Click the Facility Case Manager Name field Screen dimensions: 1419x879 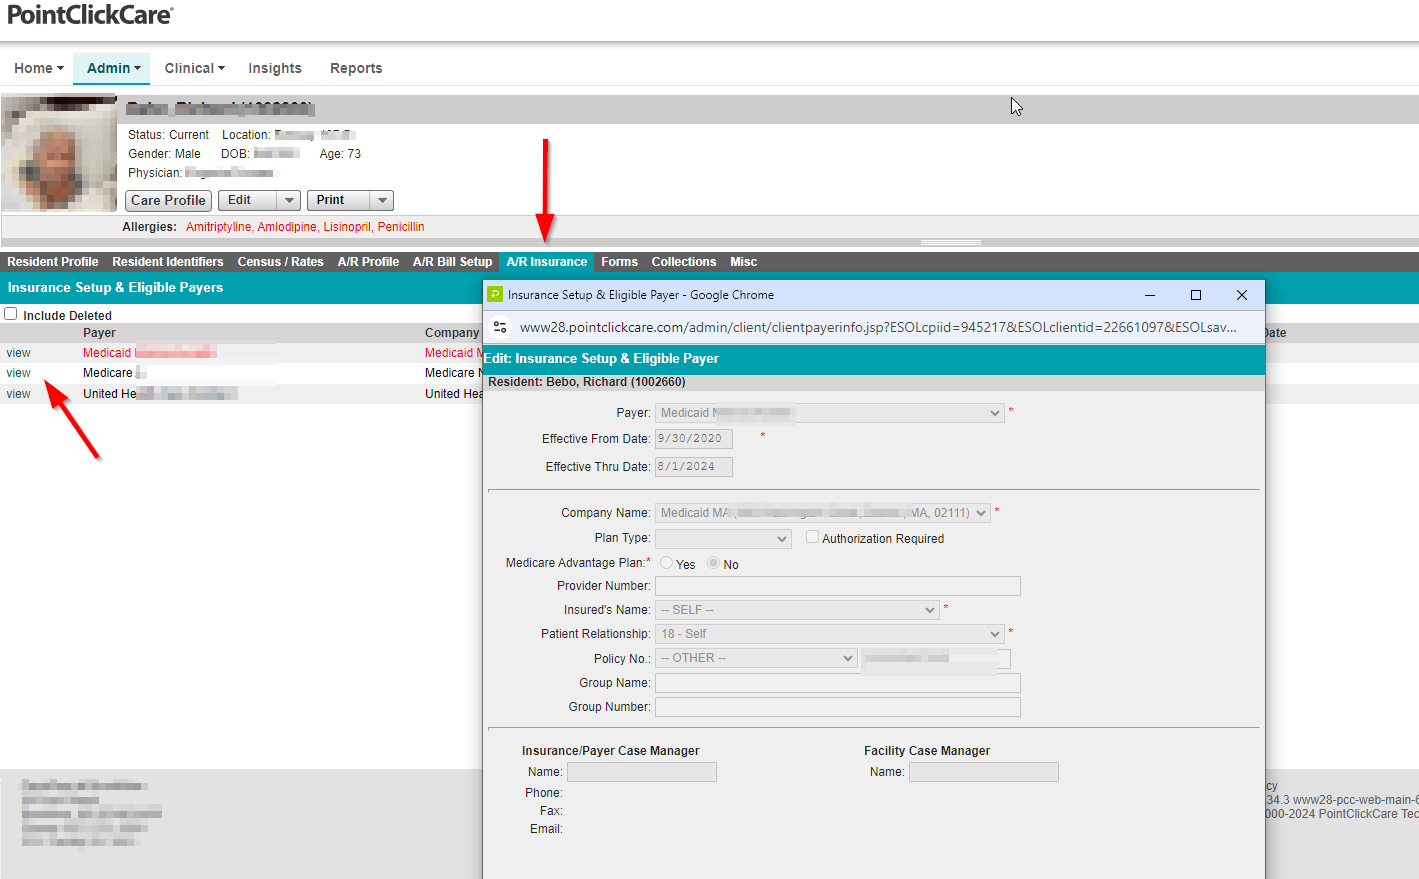[984, 772]
